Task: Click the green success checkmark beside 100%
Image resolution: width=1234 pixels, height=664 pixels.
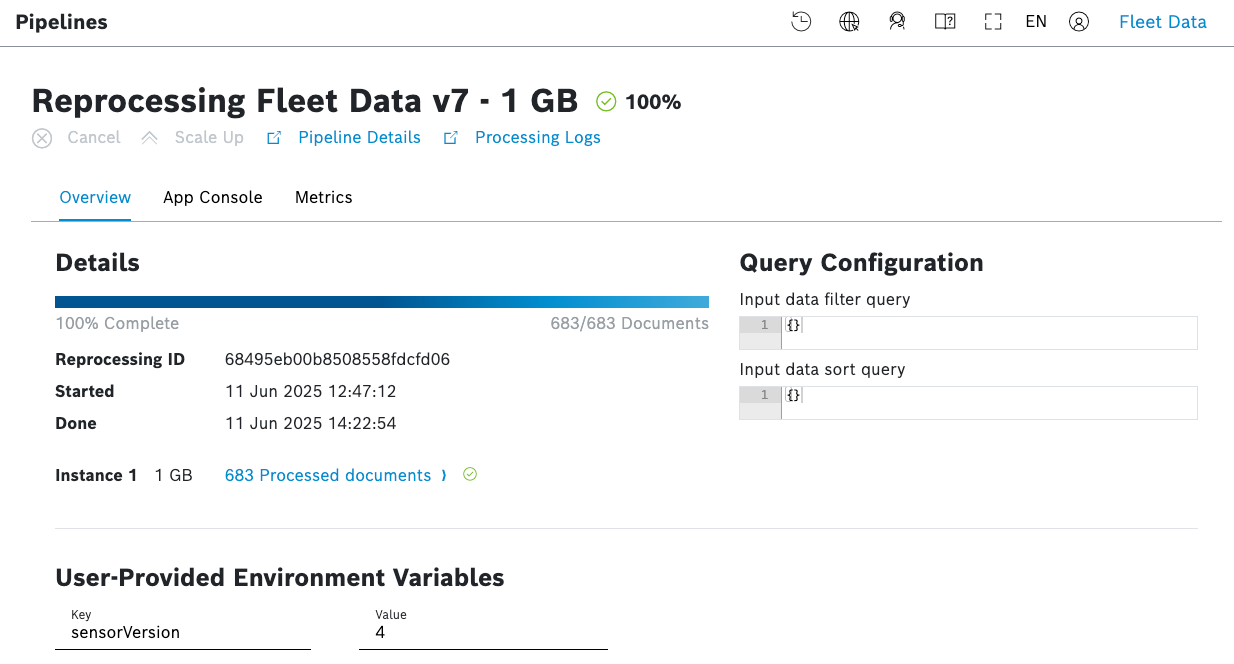Action: [606, 101]
